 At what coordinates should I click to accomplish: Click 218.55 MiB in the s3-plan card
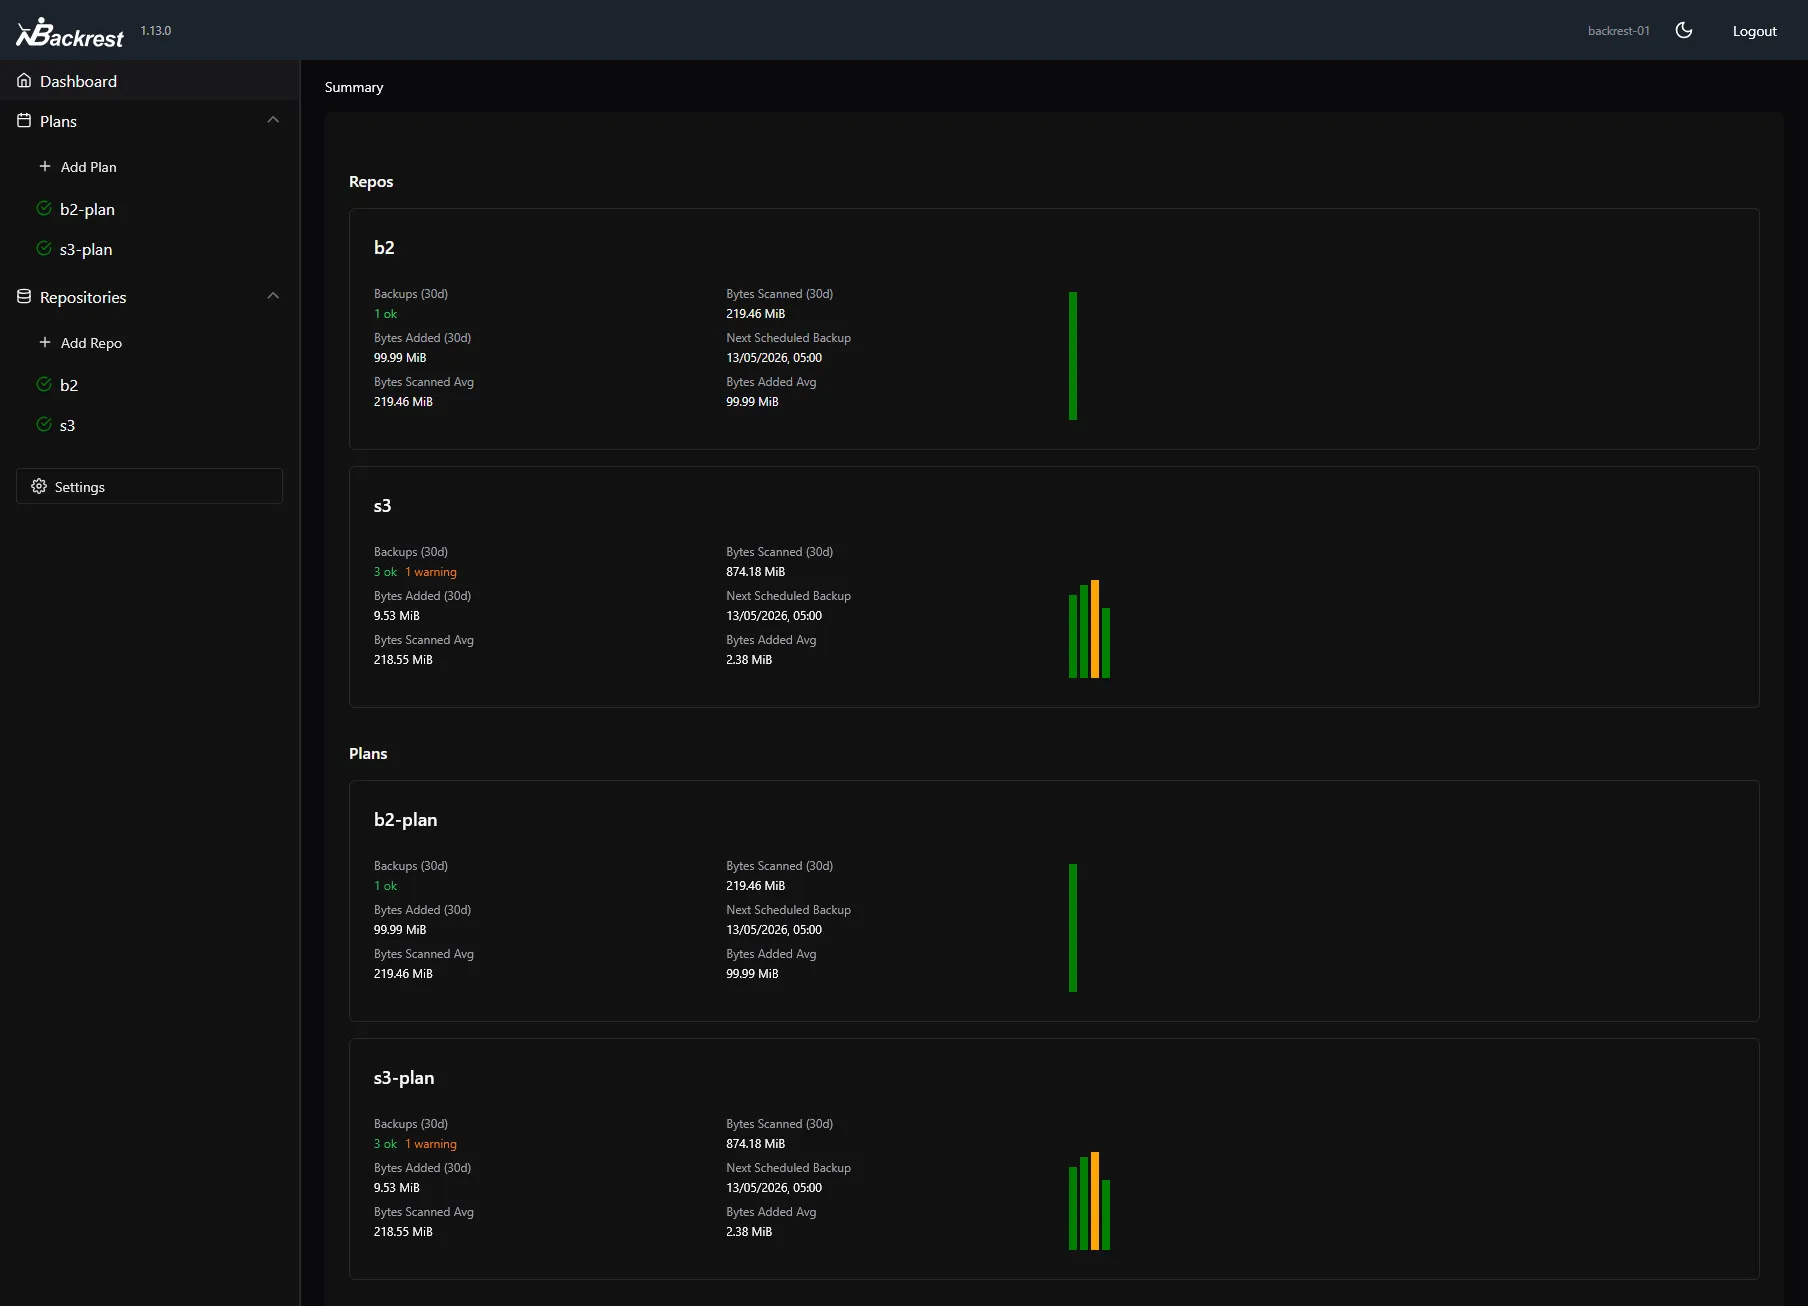403,1232
